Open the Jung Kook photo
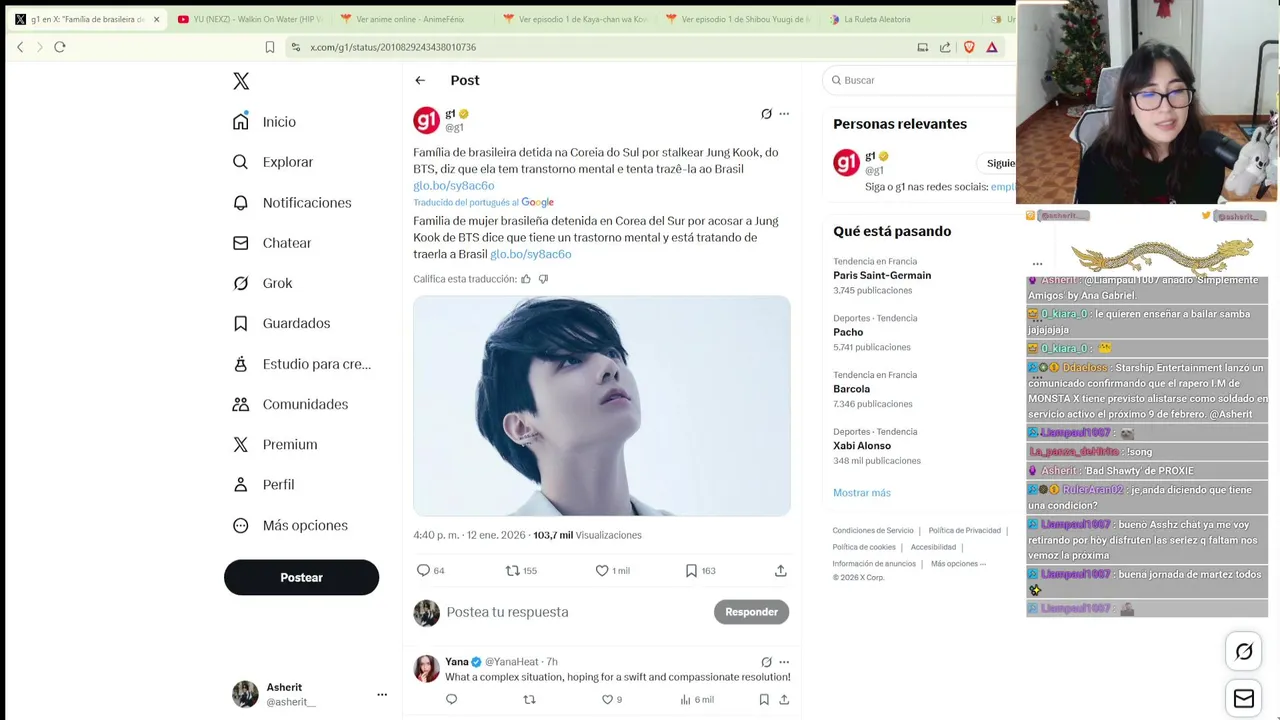 602,406
